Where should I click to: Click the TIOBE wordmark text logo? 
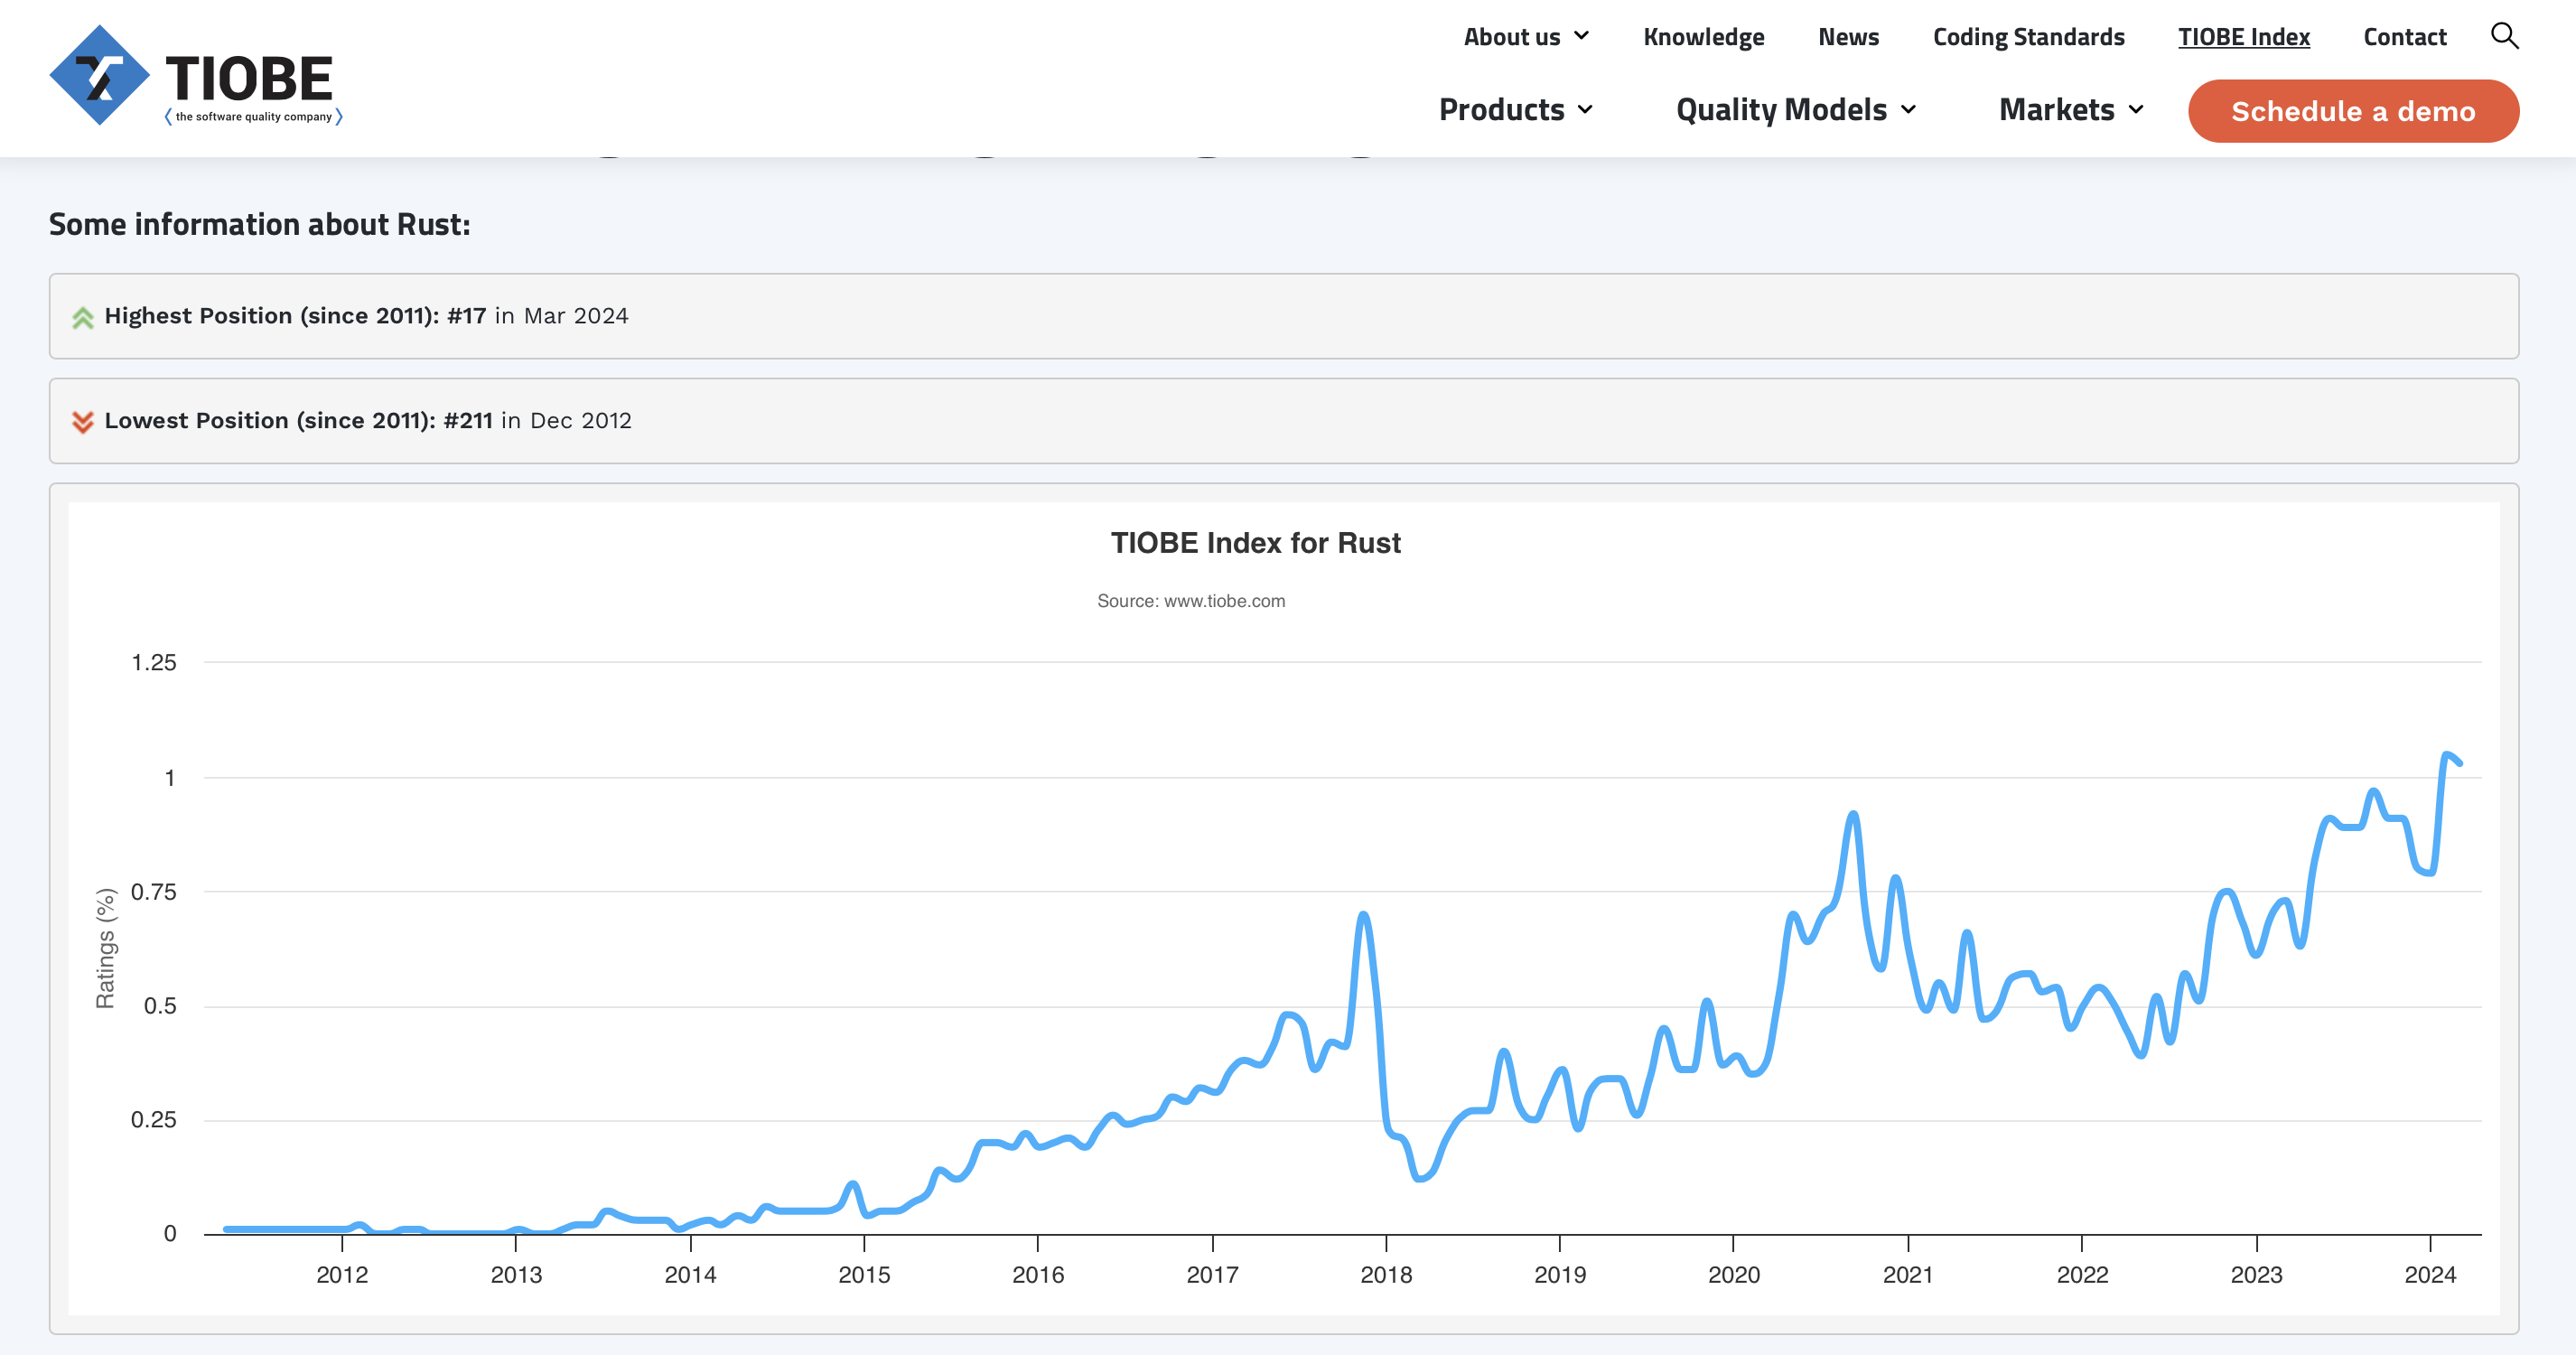point(249,78)
